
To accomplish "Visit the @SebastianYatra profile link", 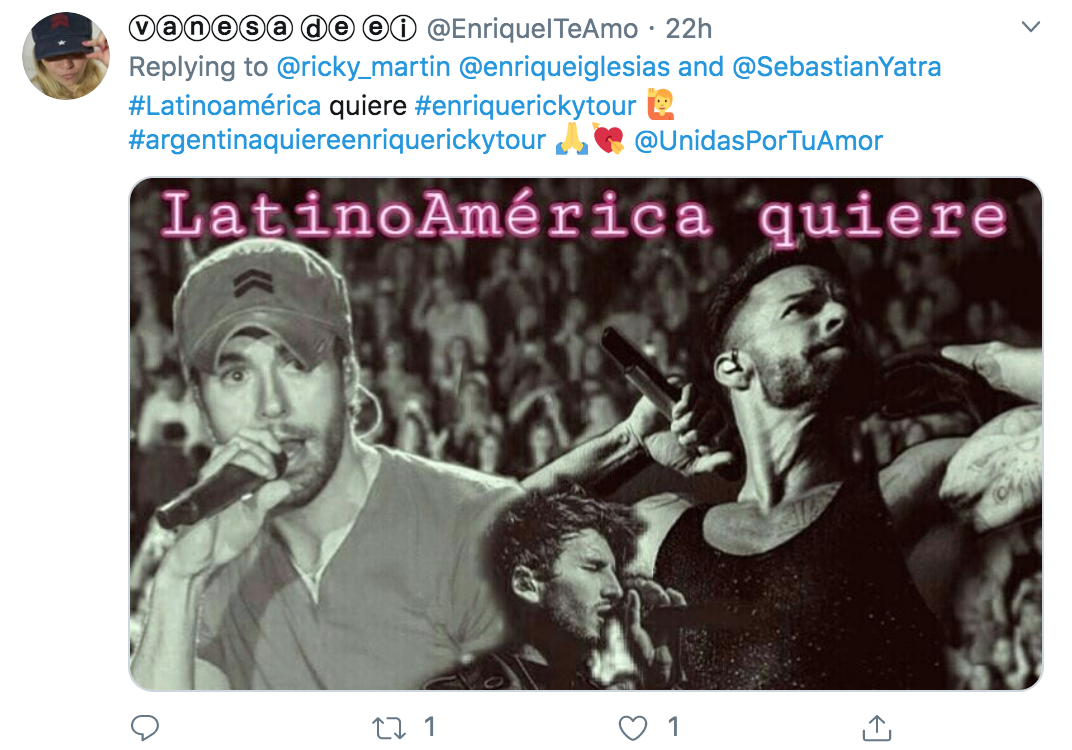I will (836, 67).
